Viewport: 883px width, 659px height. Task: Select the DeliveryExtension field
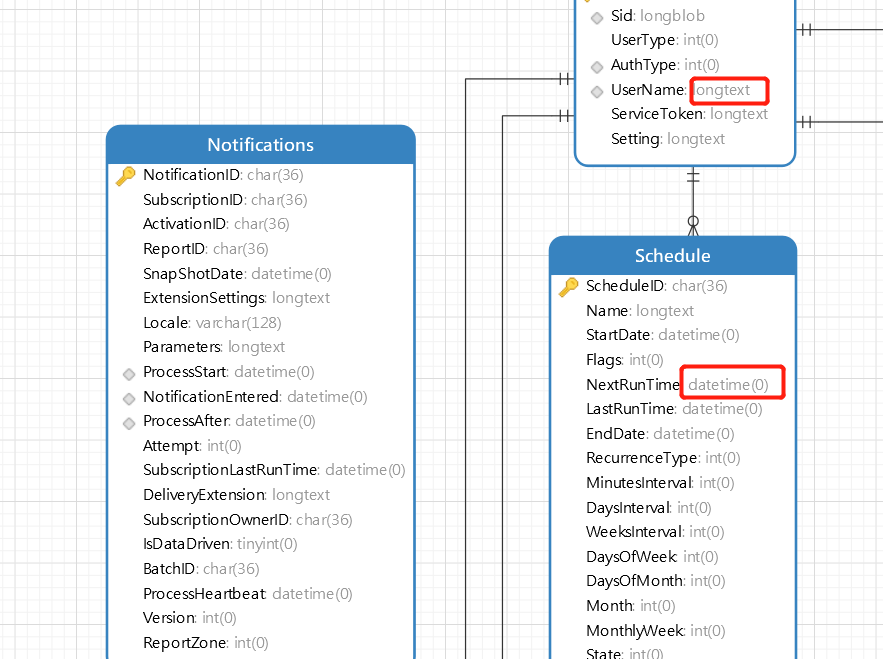pos(237,495)
